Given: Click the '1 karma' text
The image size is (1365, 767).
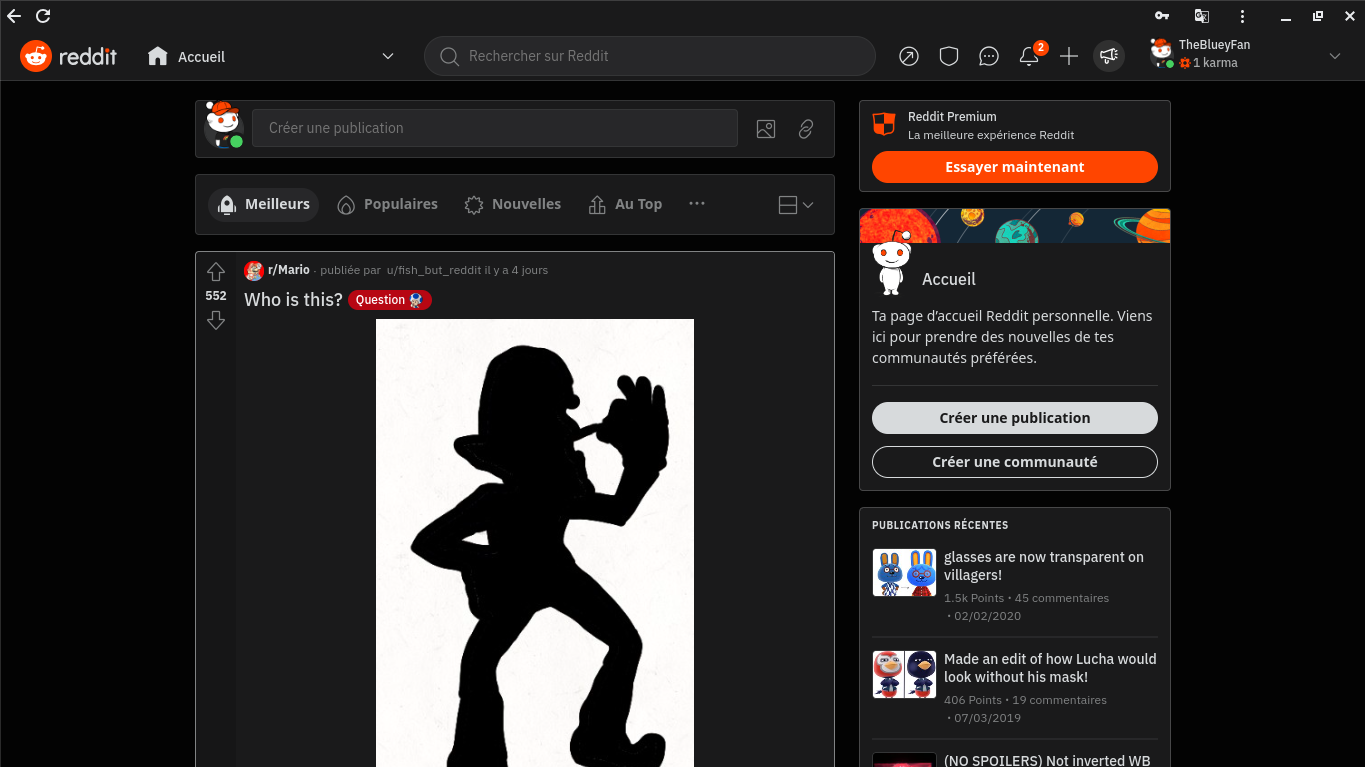Looking at the screenshot, I should (1215, 63).
